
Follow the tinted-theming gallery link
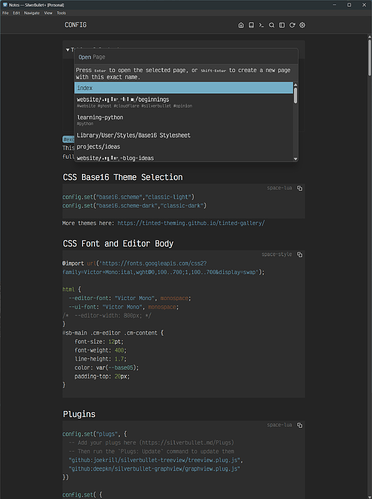tap(191, 223)
